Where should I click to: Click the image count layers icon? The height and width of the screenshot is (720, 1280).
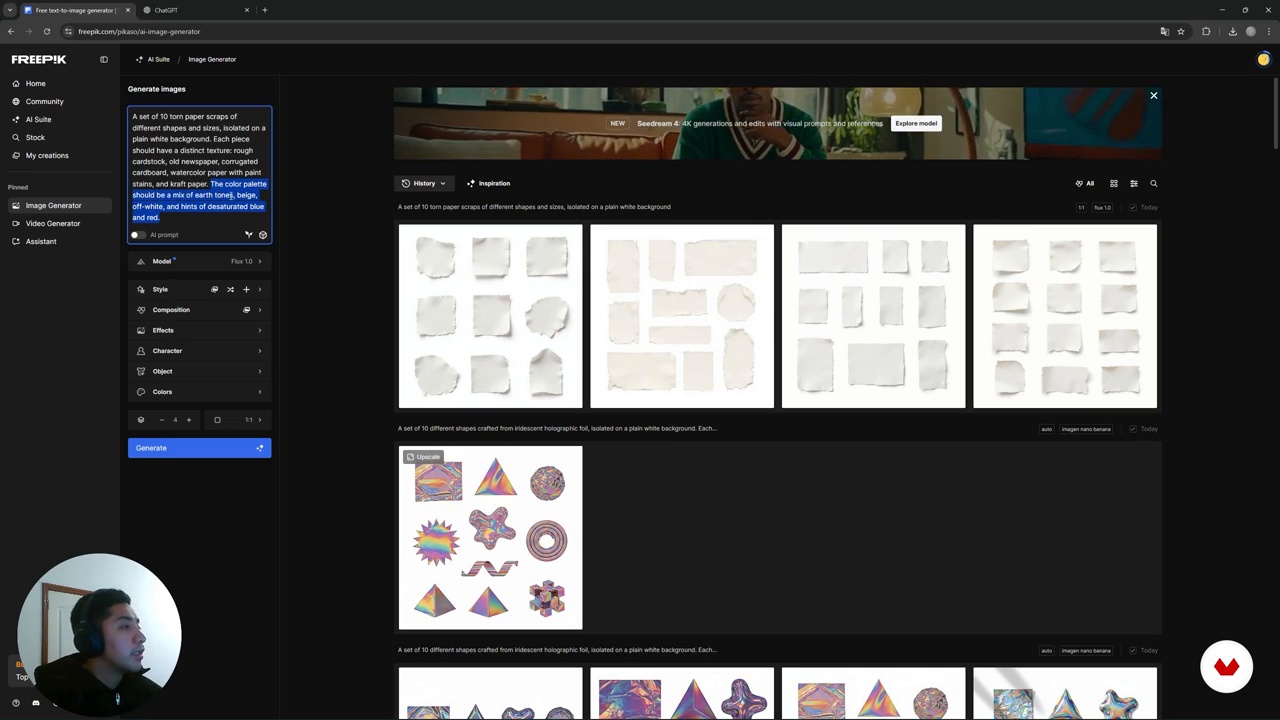pos(141,420)
